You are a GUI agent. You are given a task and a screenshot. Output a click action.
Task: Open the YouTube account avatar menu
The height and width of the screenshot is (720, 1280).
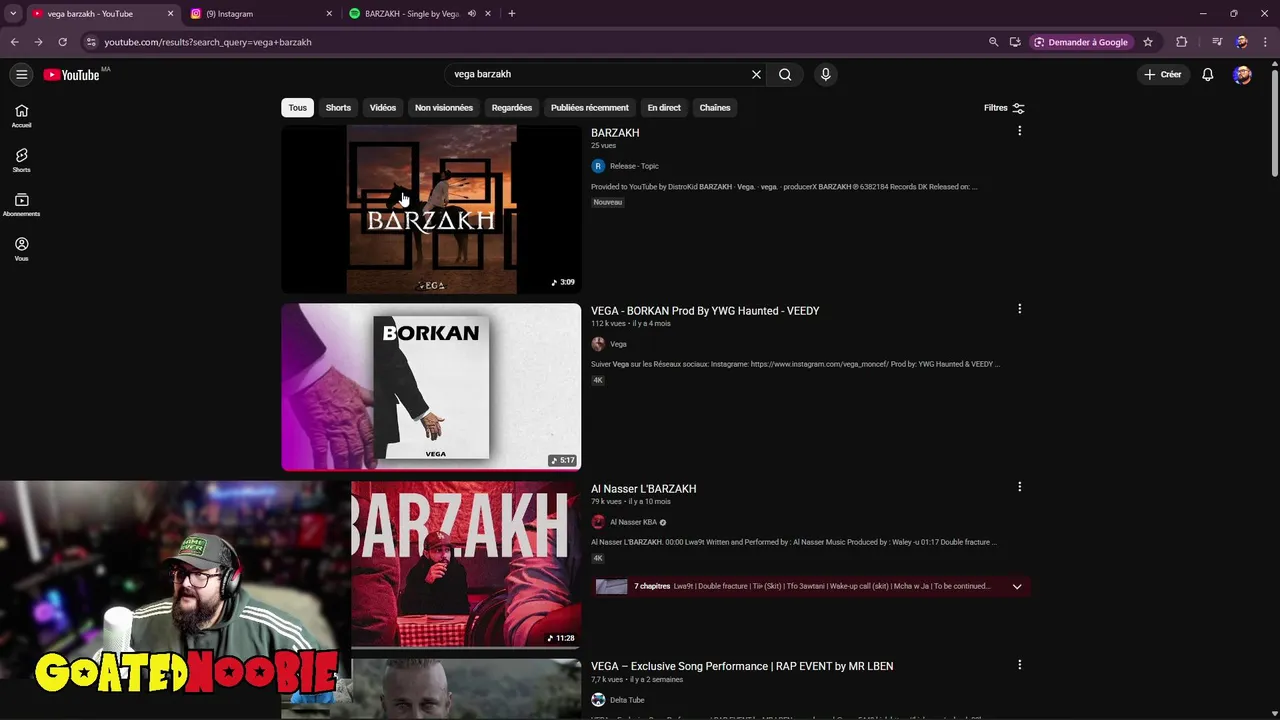click(x=1242, y=74)
